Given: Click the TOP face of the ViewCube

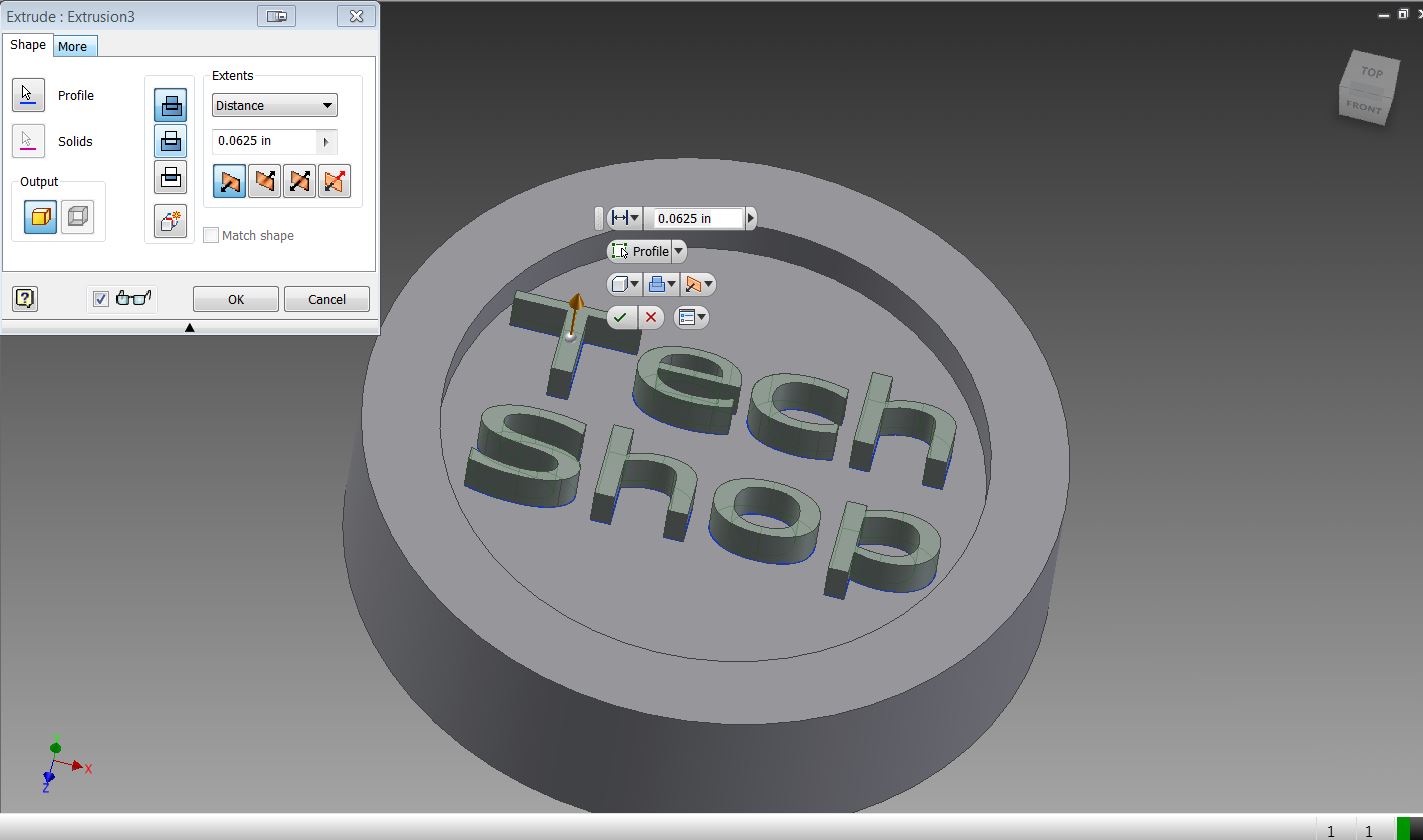Looking at the screenshot, I should (x=1371, y=72).
